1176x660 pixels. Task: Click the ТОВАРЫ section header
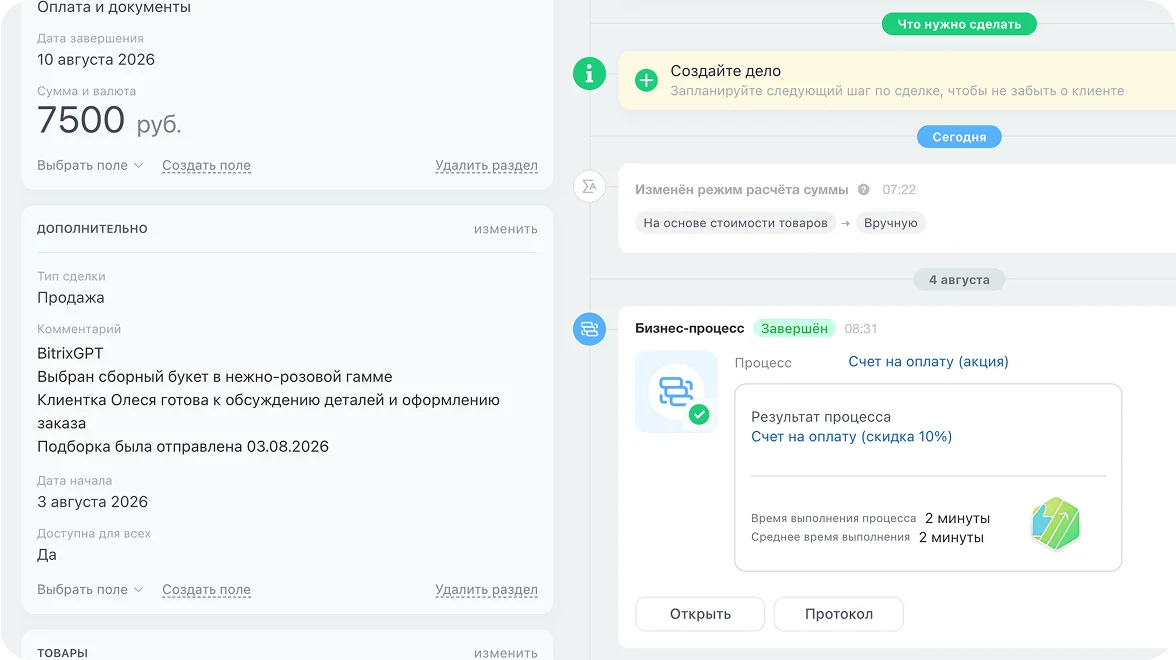(x=62, y=653)
